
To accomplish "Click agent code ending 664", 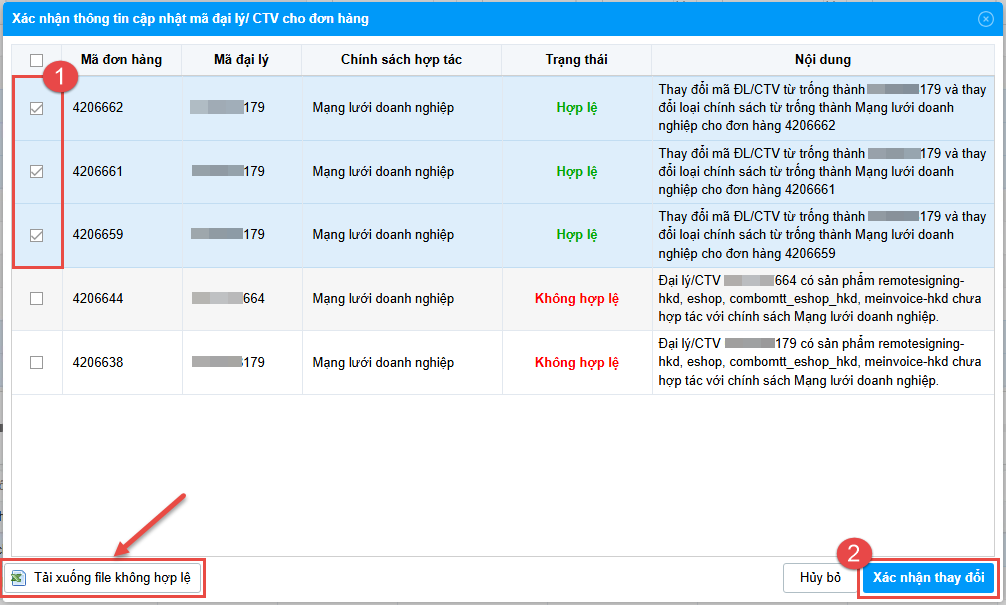I will (228, 298).
